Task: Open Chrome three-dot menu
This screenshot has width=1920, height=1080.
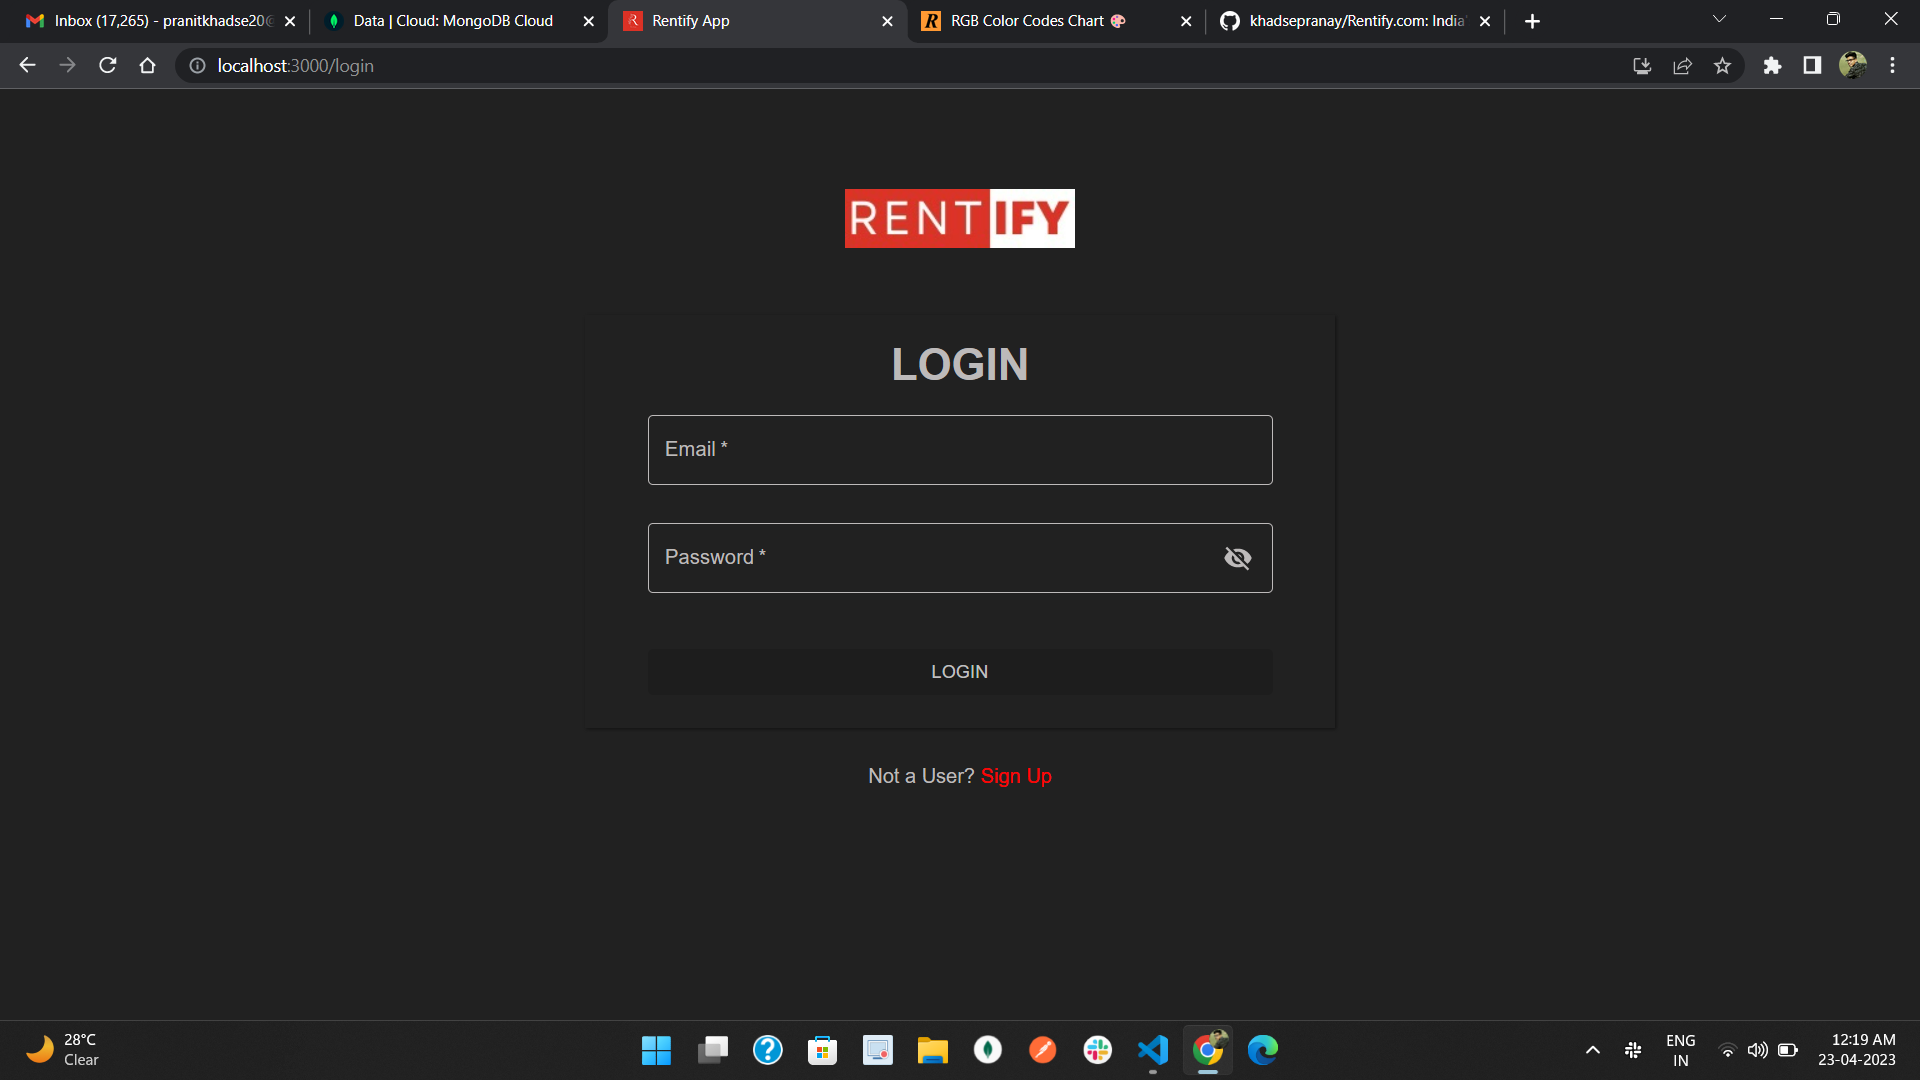Action: (1892, 66)
